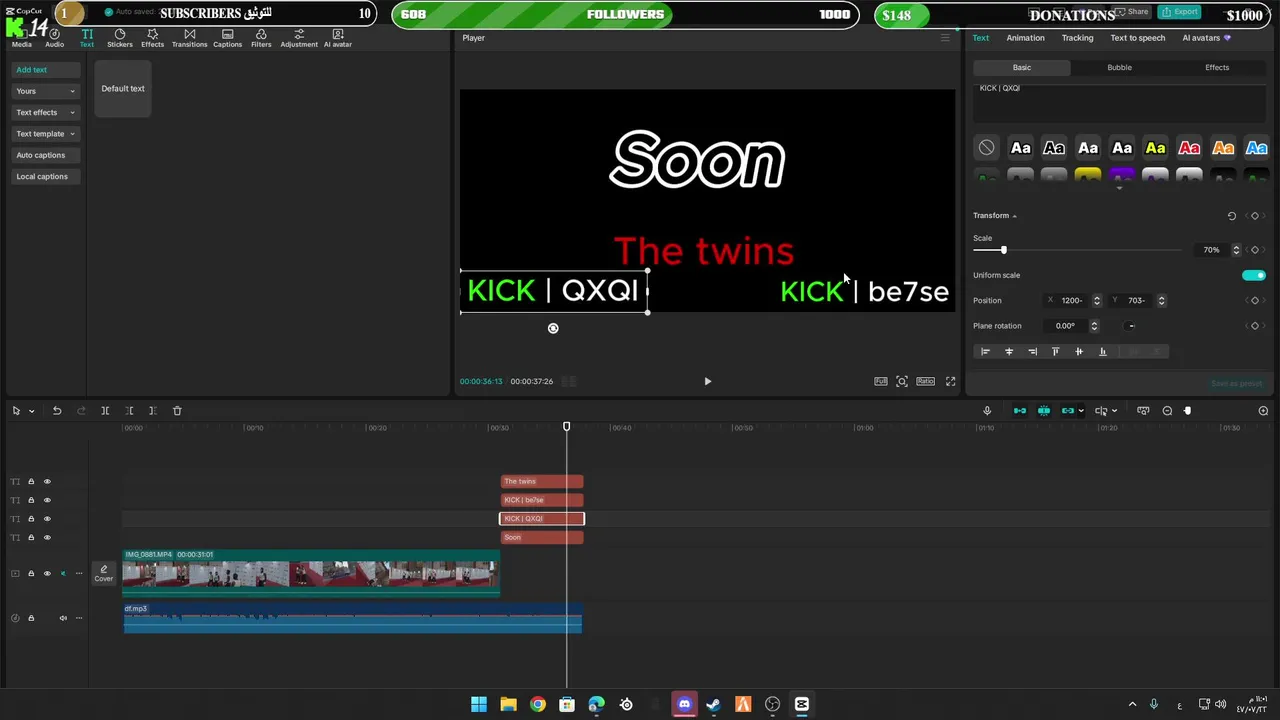1280x720 pixels.
Task: Open the Effects panel
Action: (x=152, y=38)
